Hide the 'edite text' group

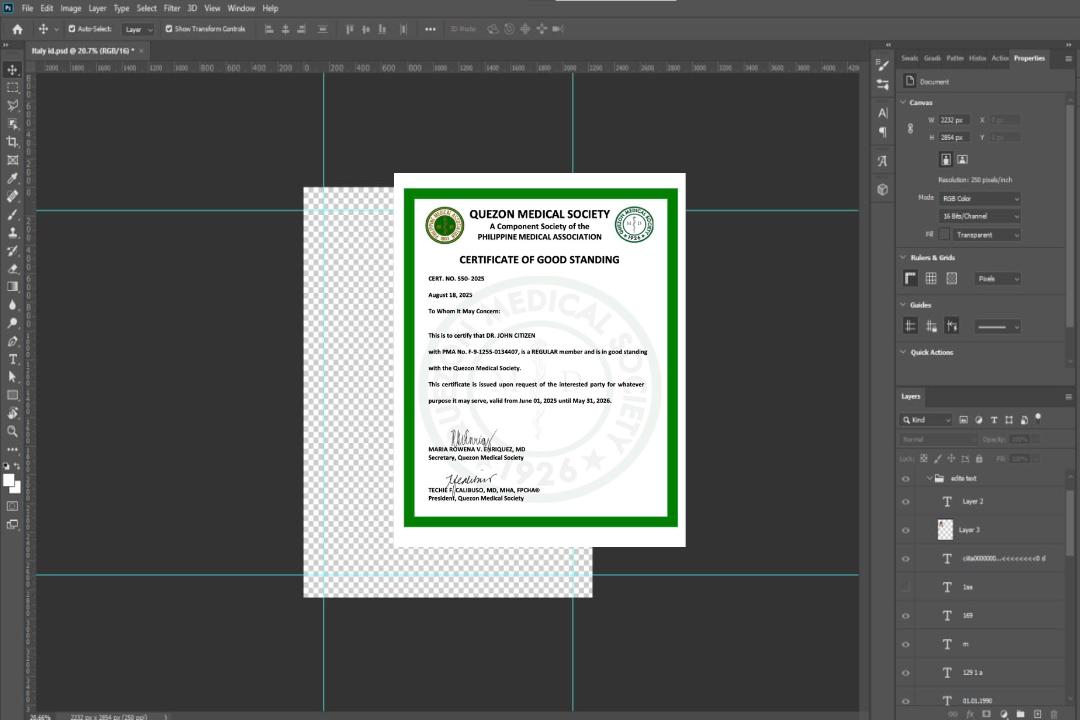[906, 479]
